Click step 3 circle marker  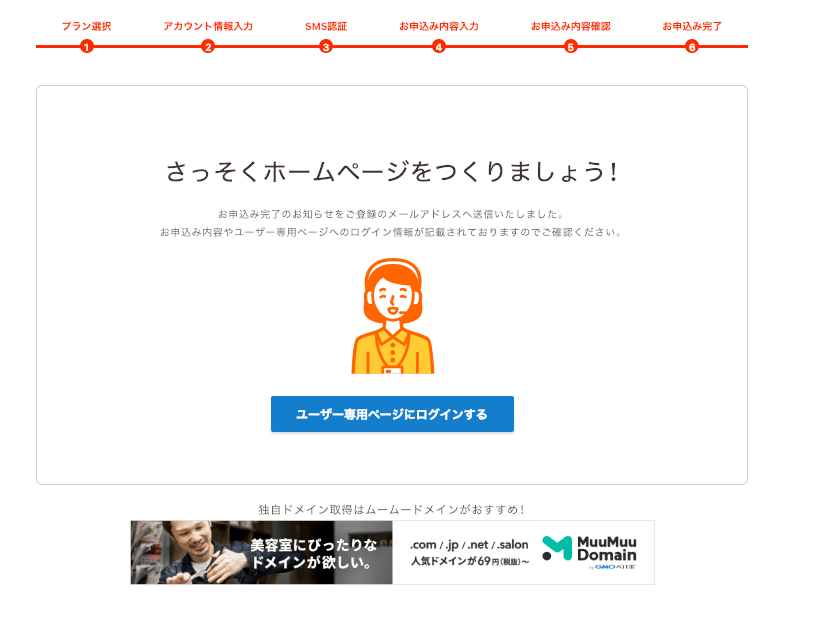(326, 47)
